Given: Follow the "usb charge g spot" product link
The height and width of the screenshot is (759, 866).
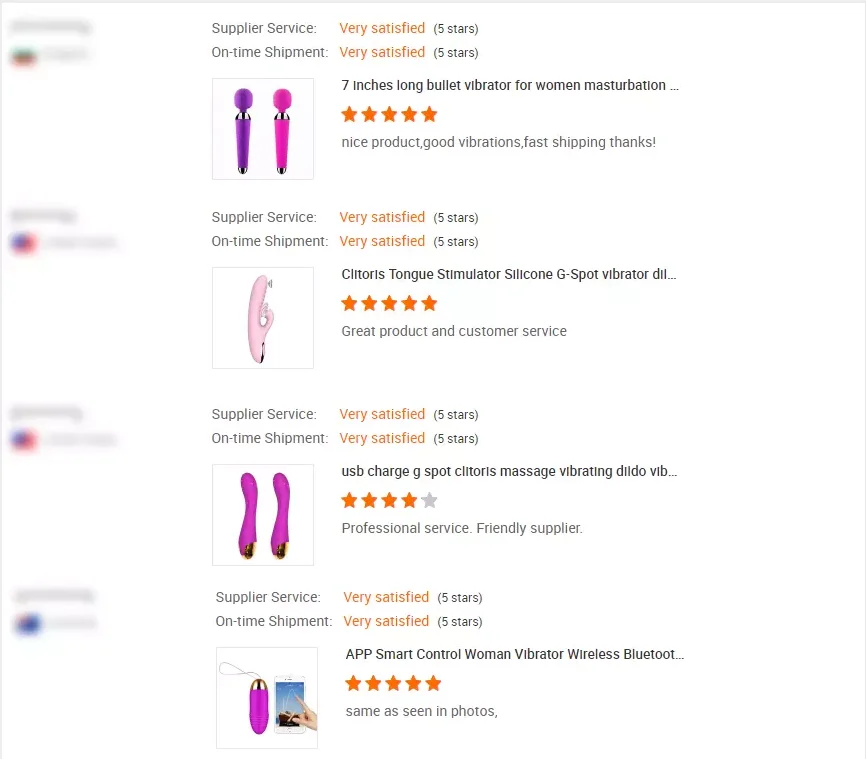Looking at the screenshot, I should pos(510,471).
